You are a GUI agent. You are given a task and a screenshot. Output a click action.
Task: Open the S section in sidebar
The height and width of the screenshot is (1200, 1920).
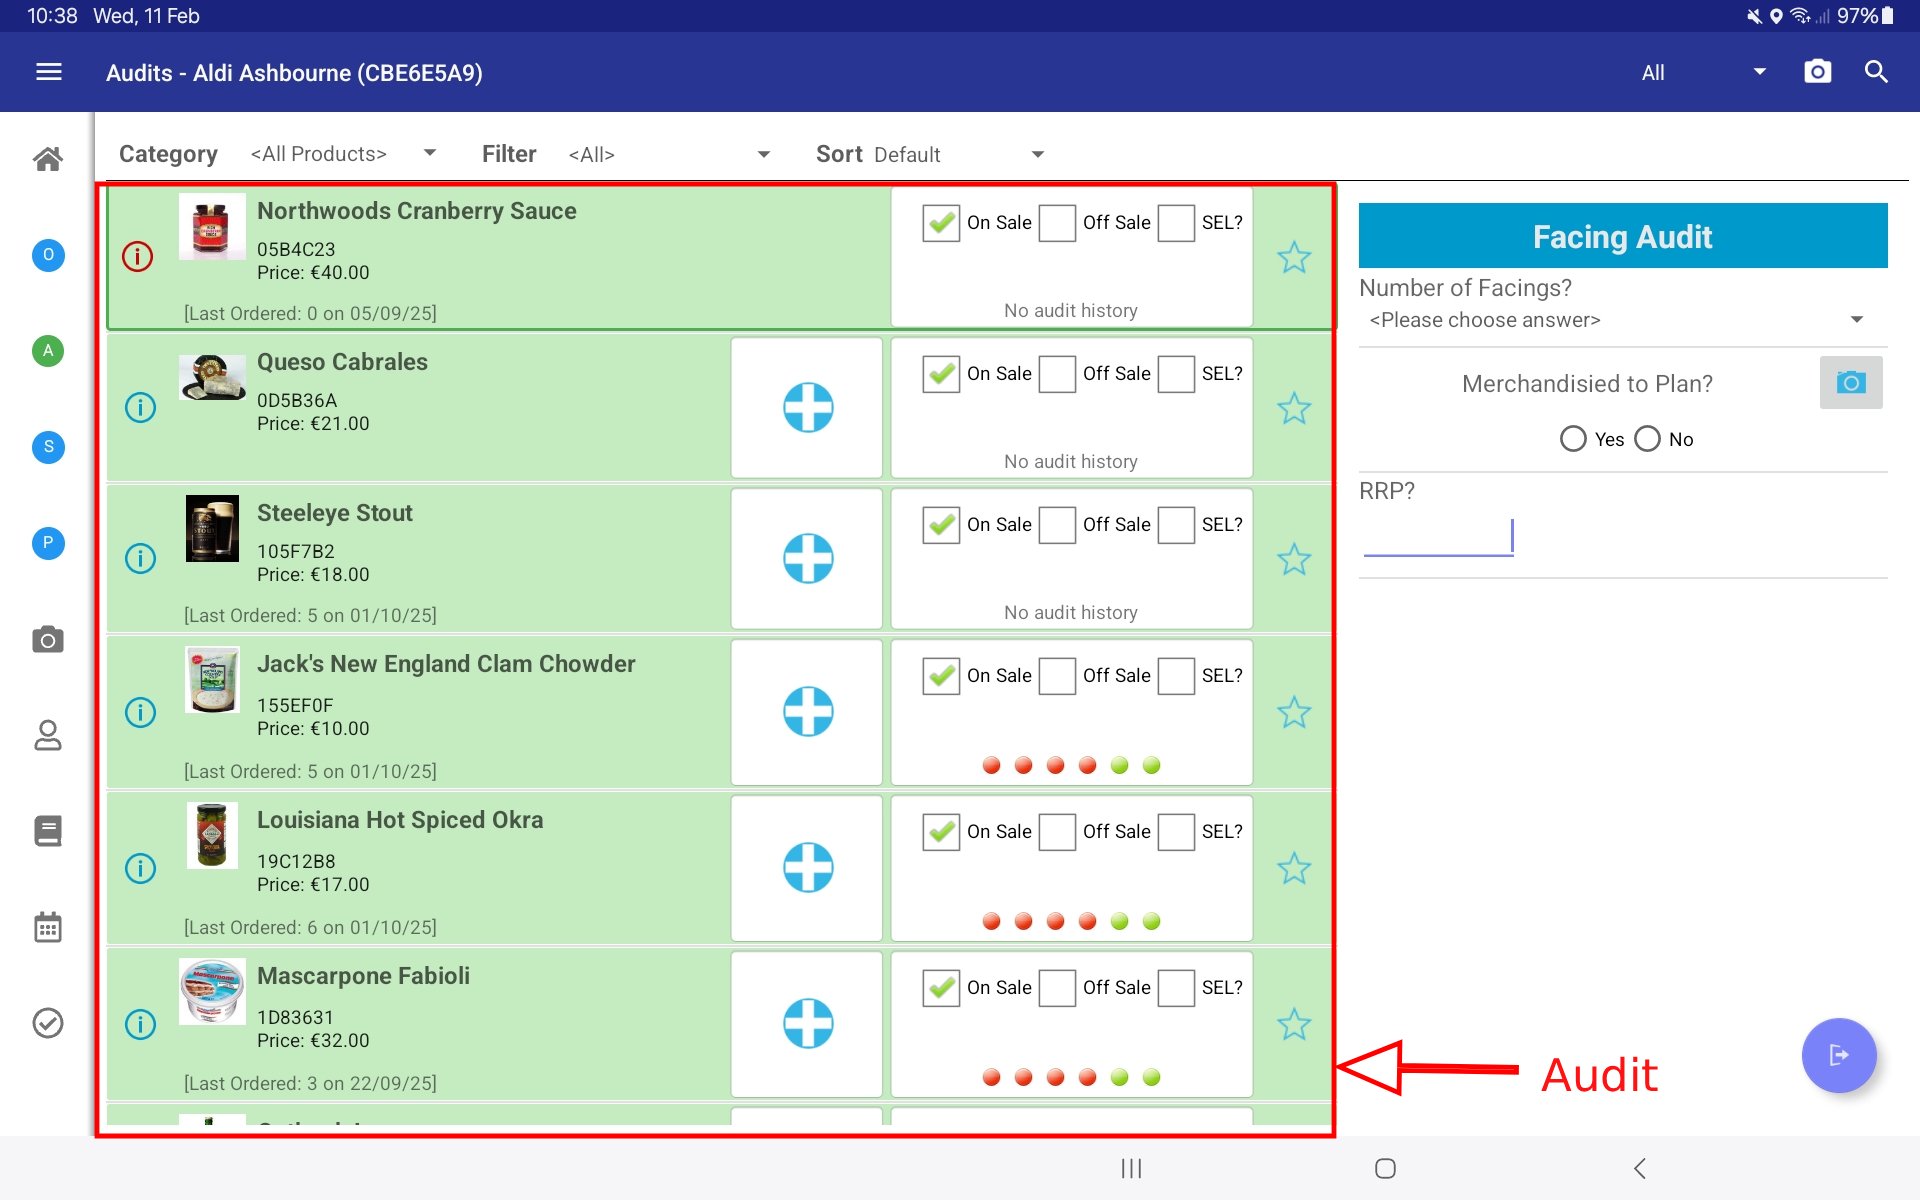[x=48, y=447]
